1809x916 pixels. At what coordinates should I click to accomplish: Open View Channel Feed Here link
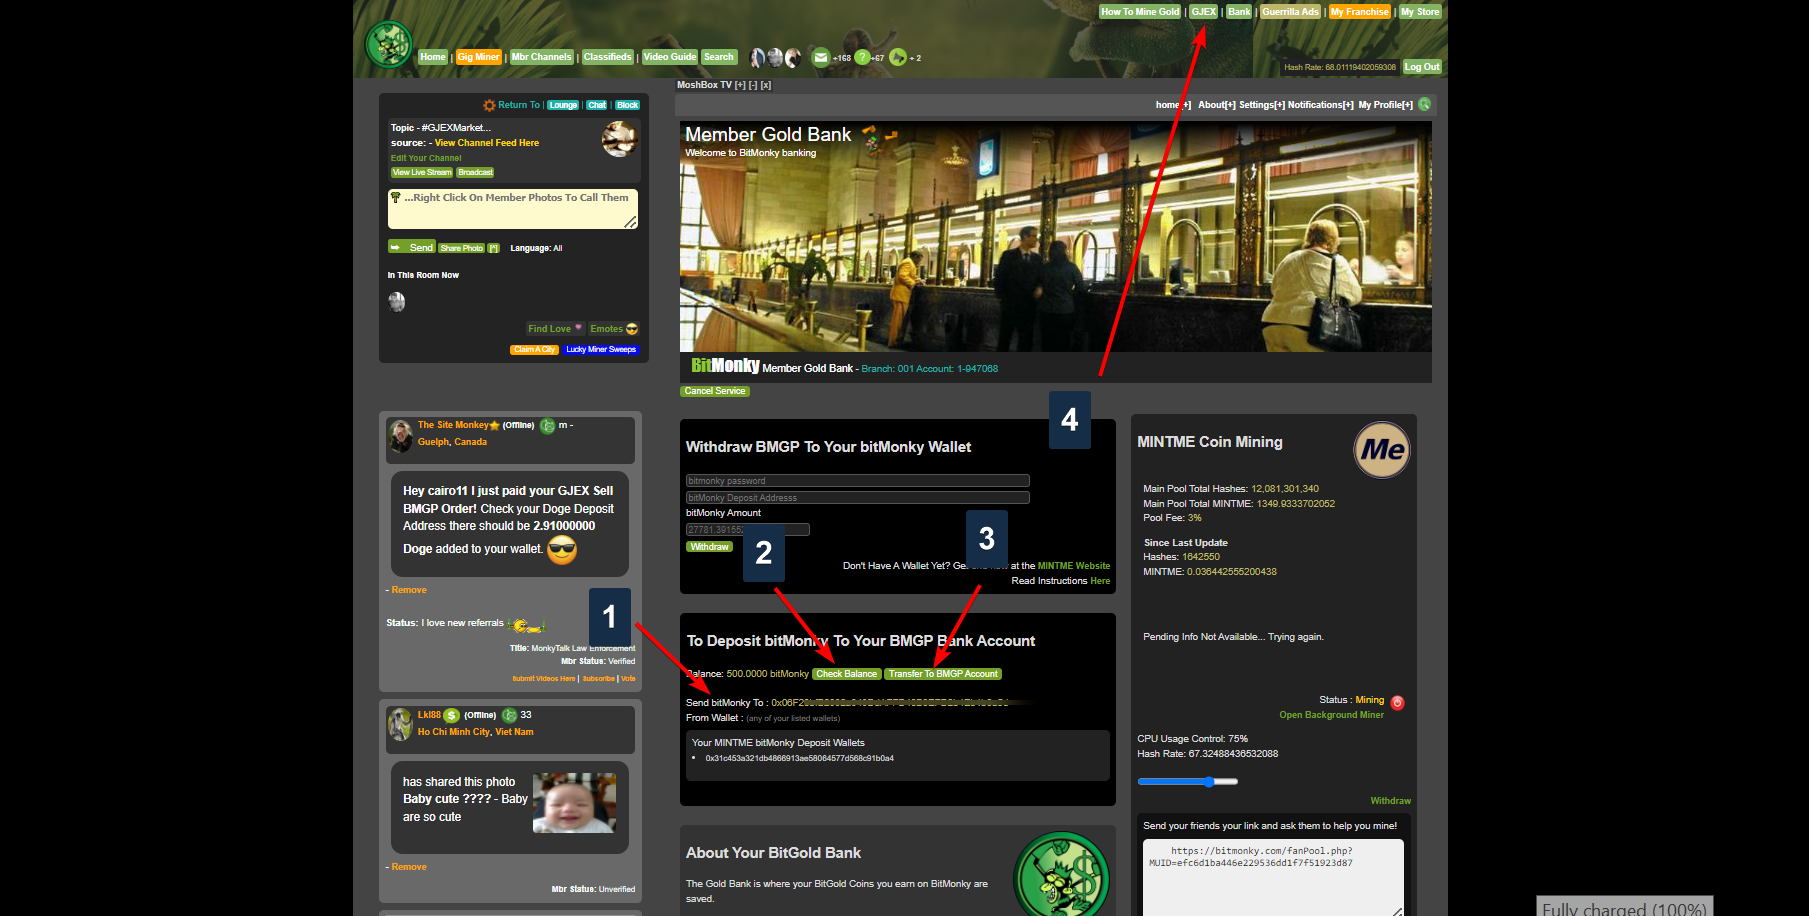[x=487, y=143]
